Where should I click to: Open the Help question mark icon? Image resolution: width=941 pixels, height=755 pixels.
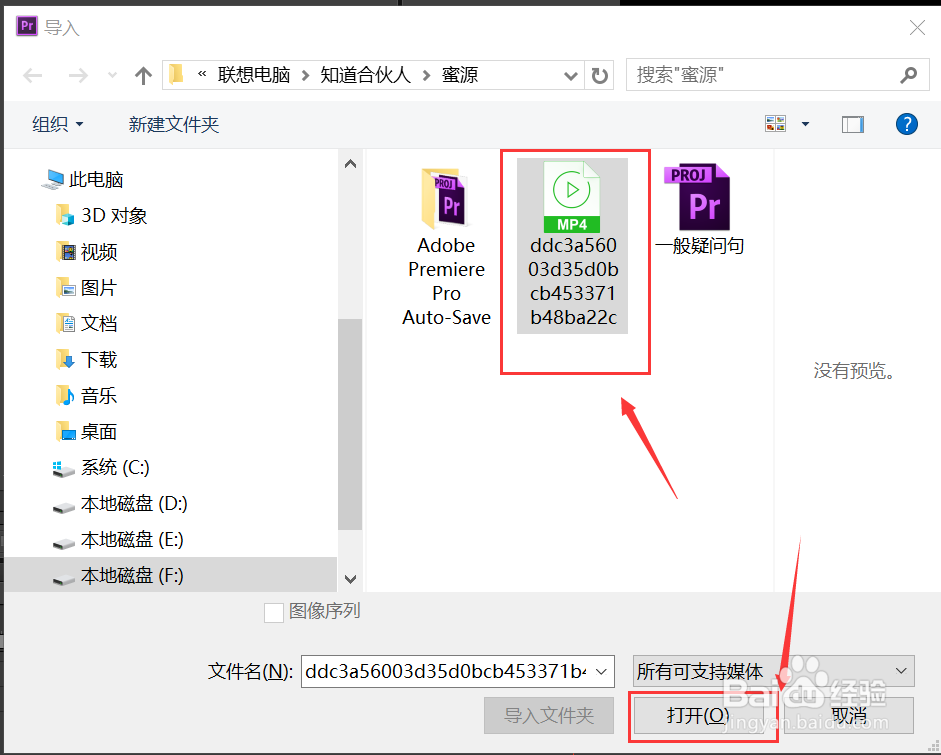click(x=906, y=123)
